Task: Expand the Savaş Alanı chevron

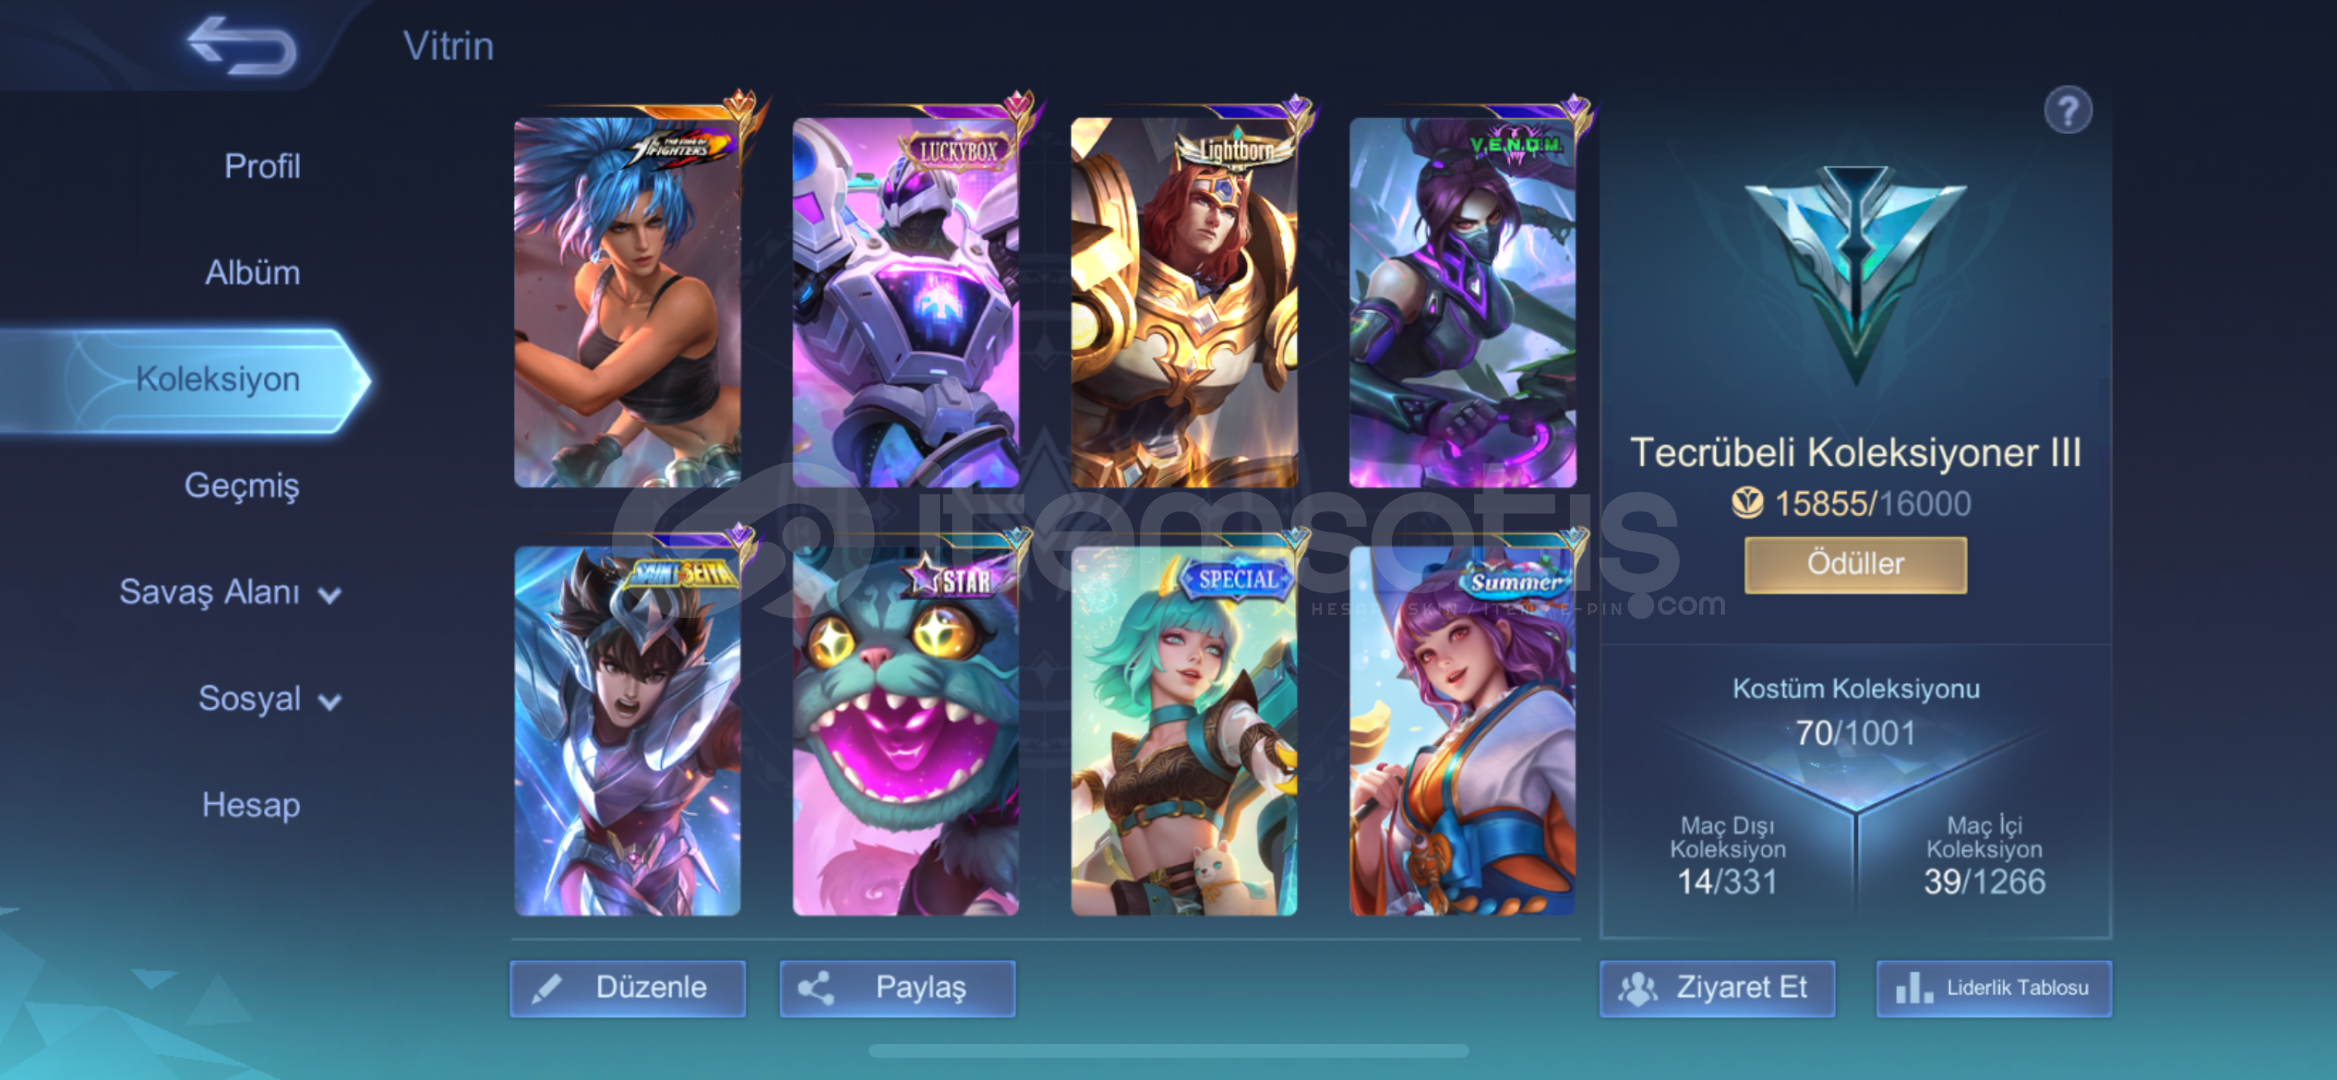Action: [329, 596]
